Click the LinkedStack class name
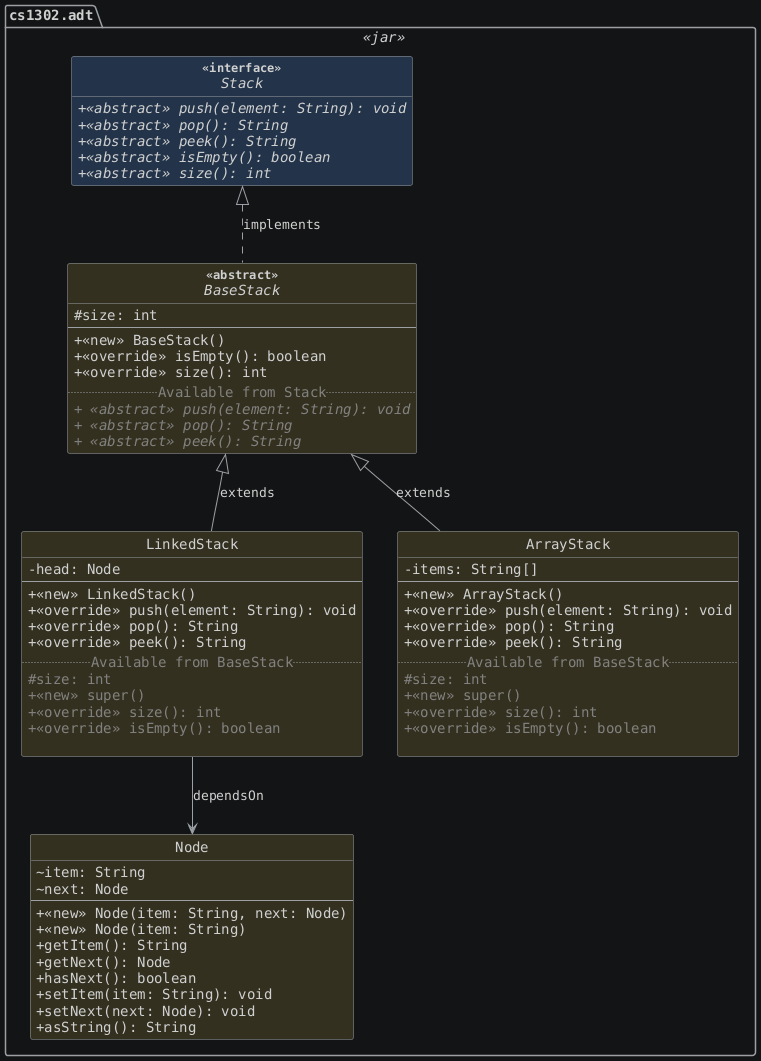The image size is (761, 1061). [x=192, y=544]
